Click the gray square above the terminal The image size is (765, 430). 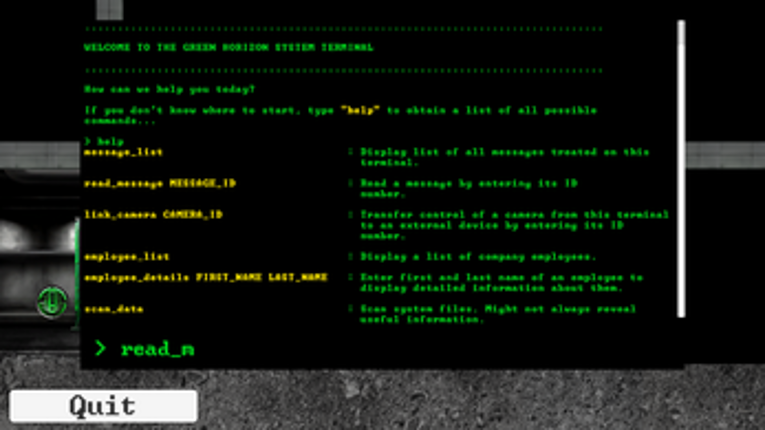click(109, 10)
